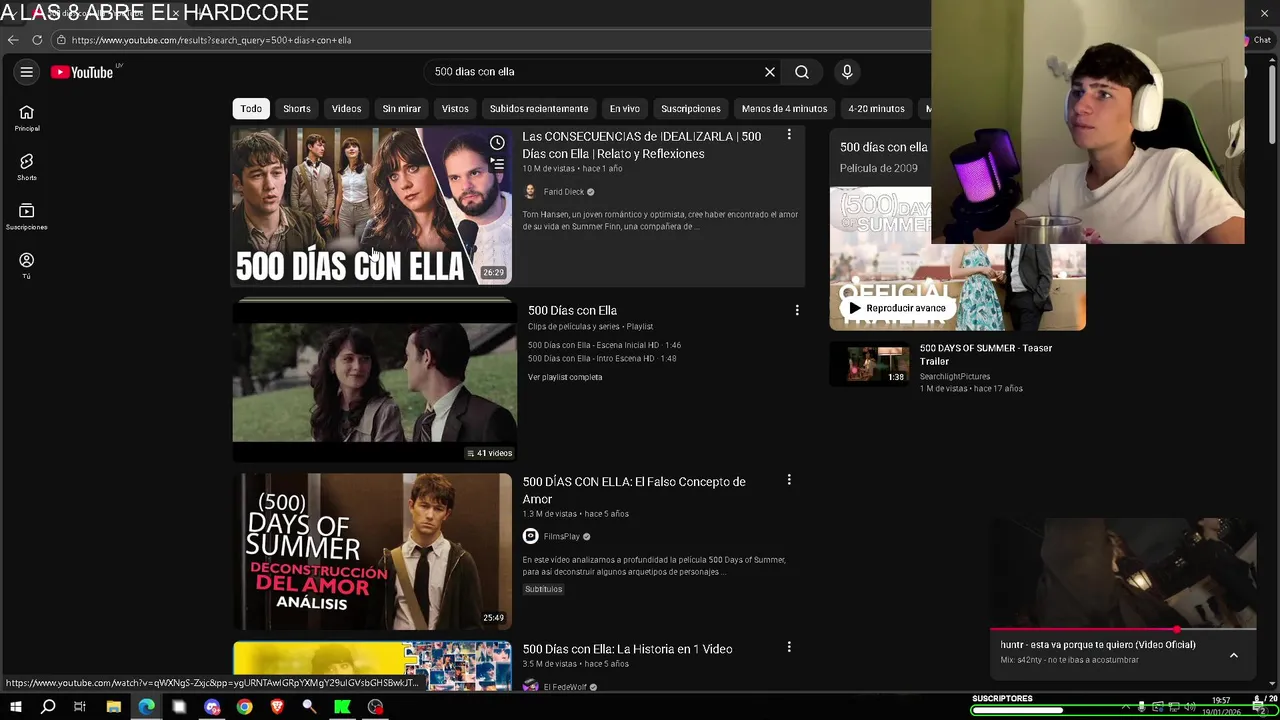This screenshot has width=1280, height=720.
Task: Add Farid Dieck video to queue icon
Action: [x=497, y=164]
